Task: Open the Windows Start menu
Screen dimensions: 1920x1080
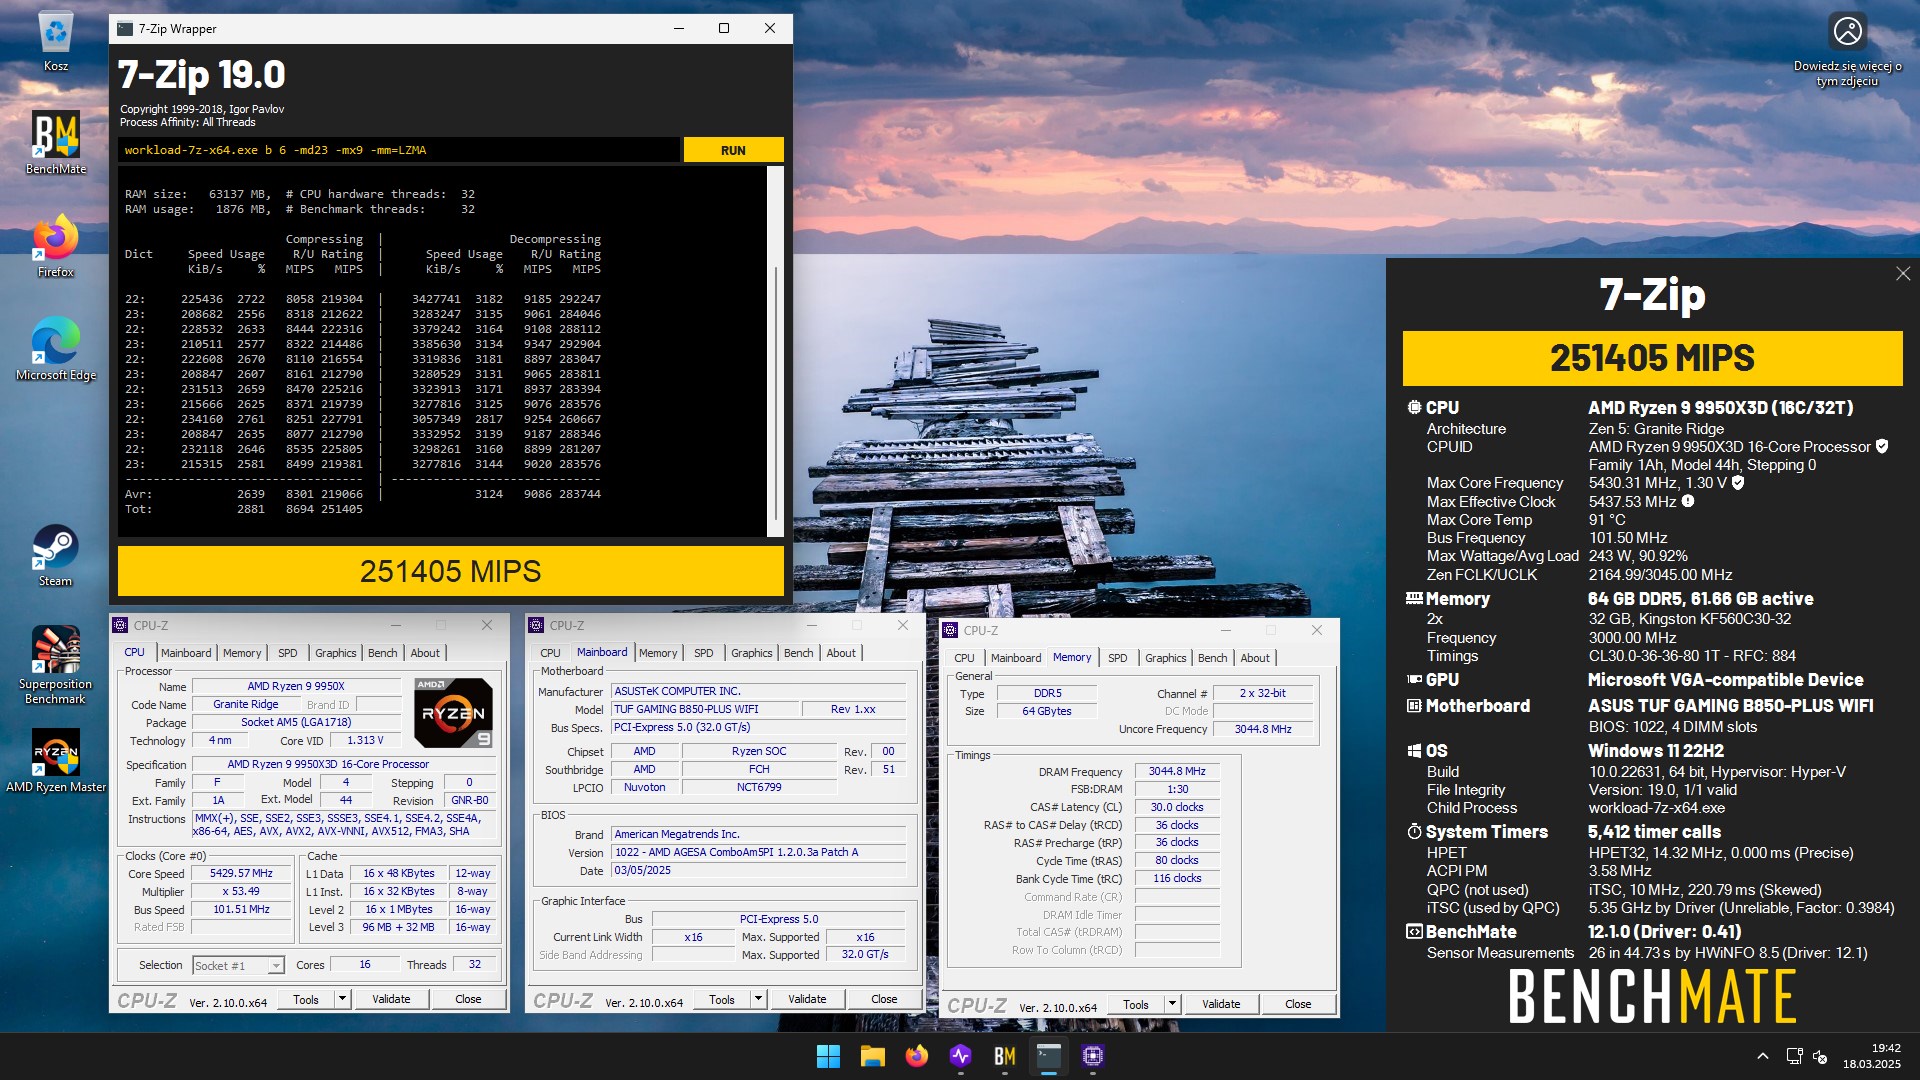Action: tap(828, 1056)
